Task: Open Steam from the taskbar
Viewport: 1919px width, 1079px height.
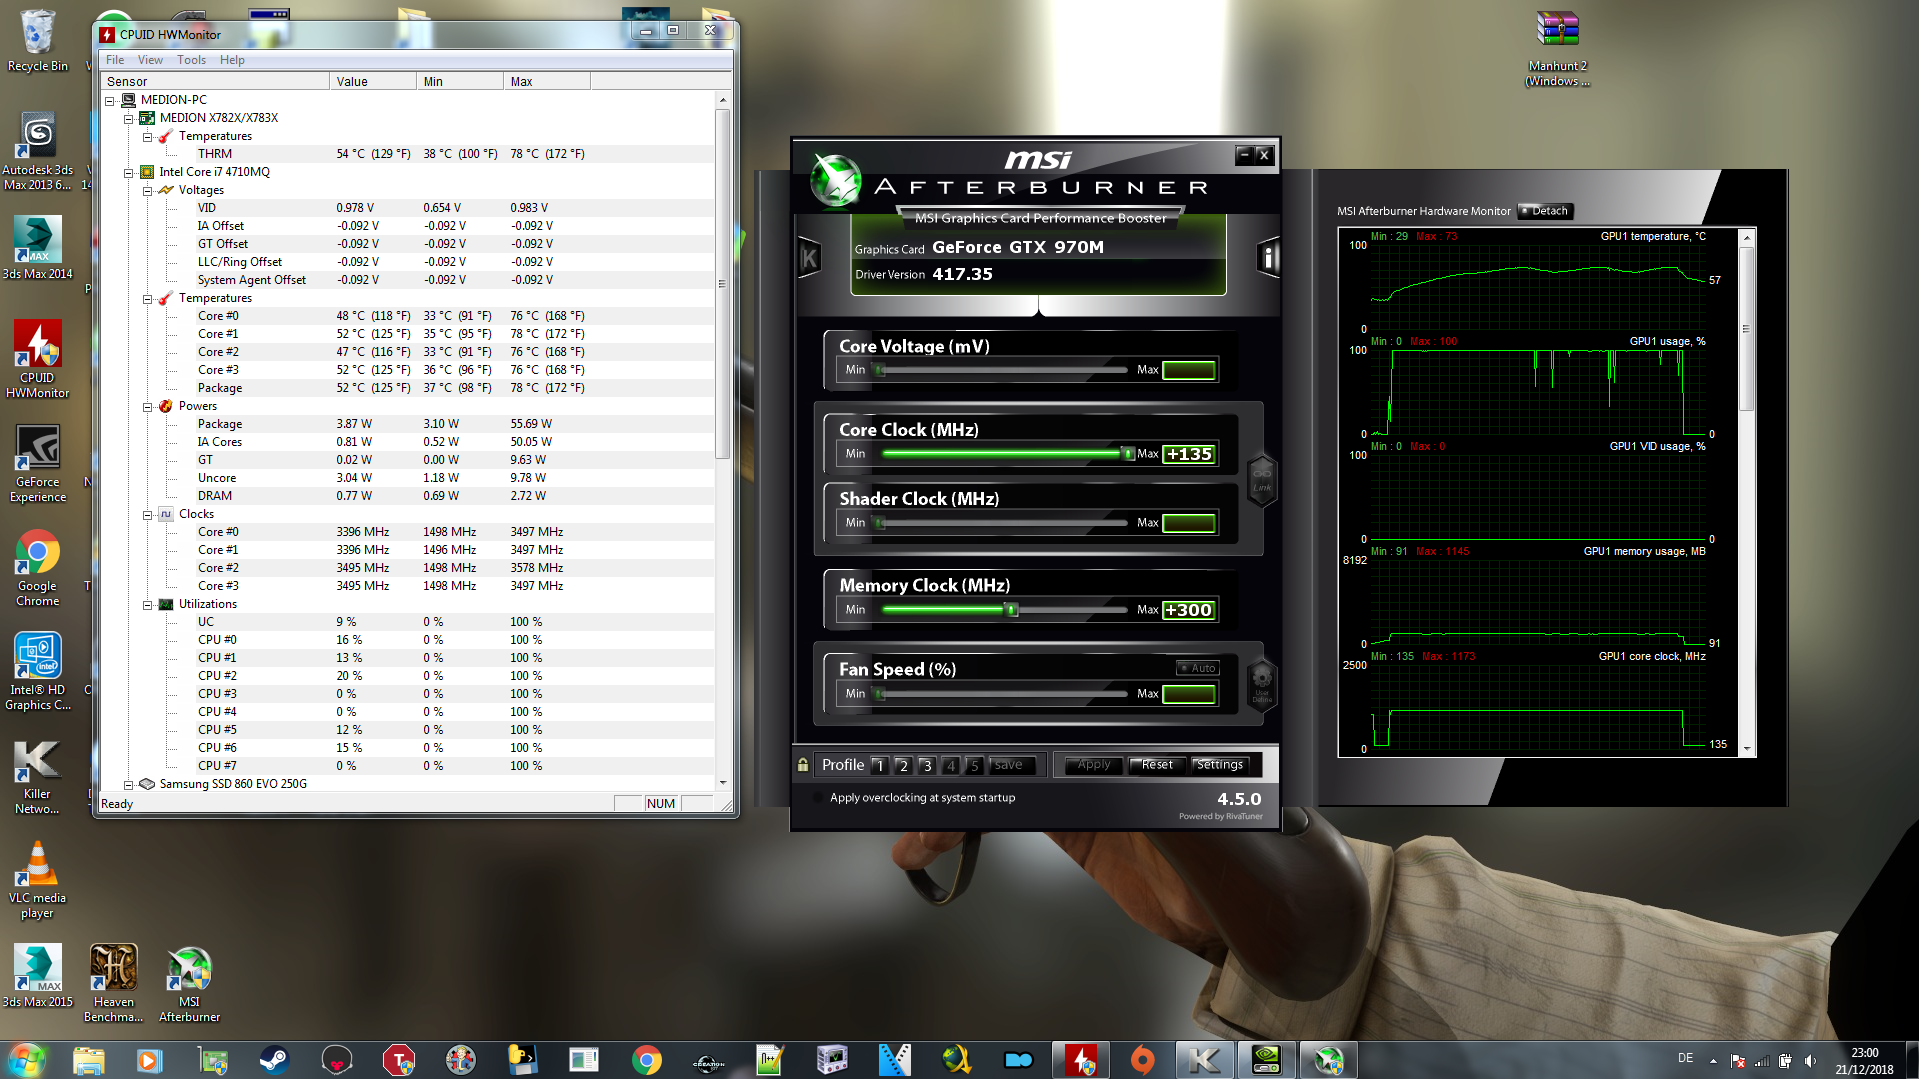Action: tap(274, 1060)
